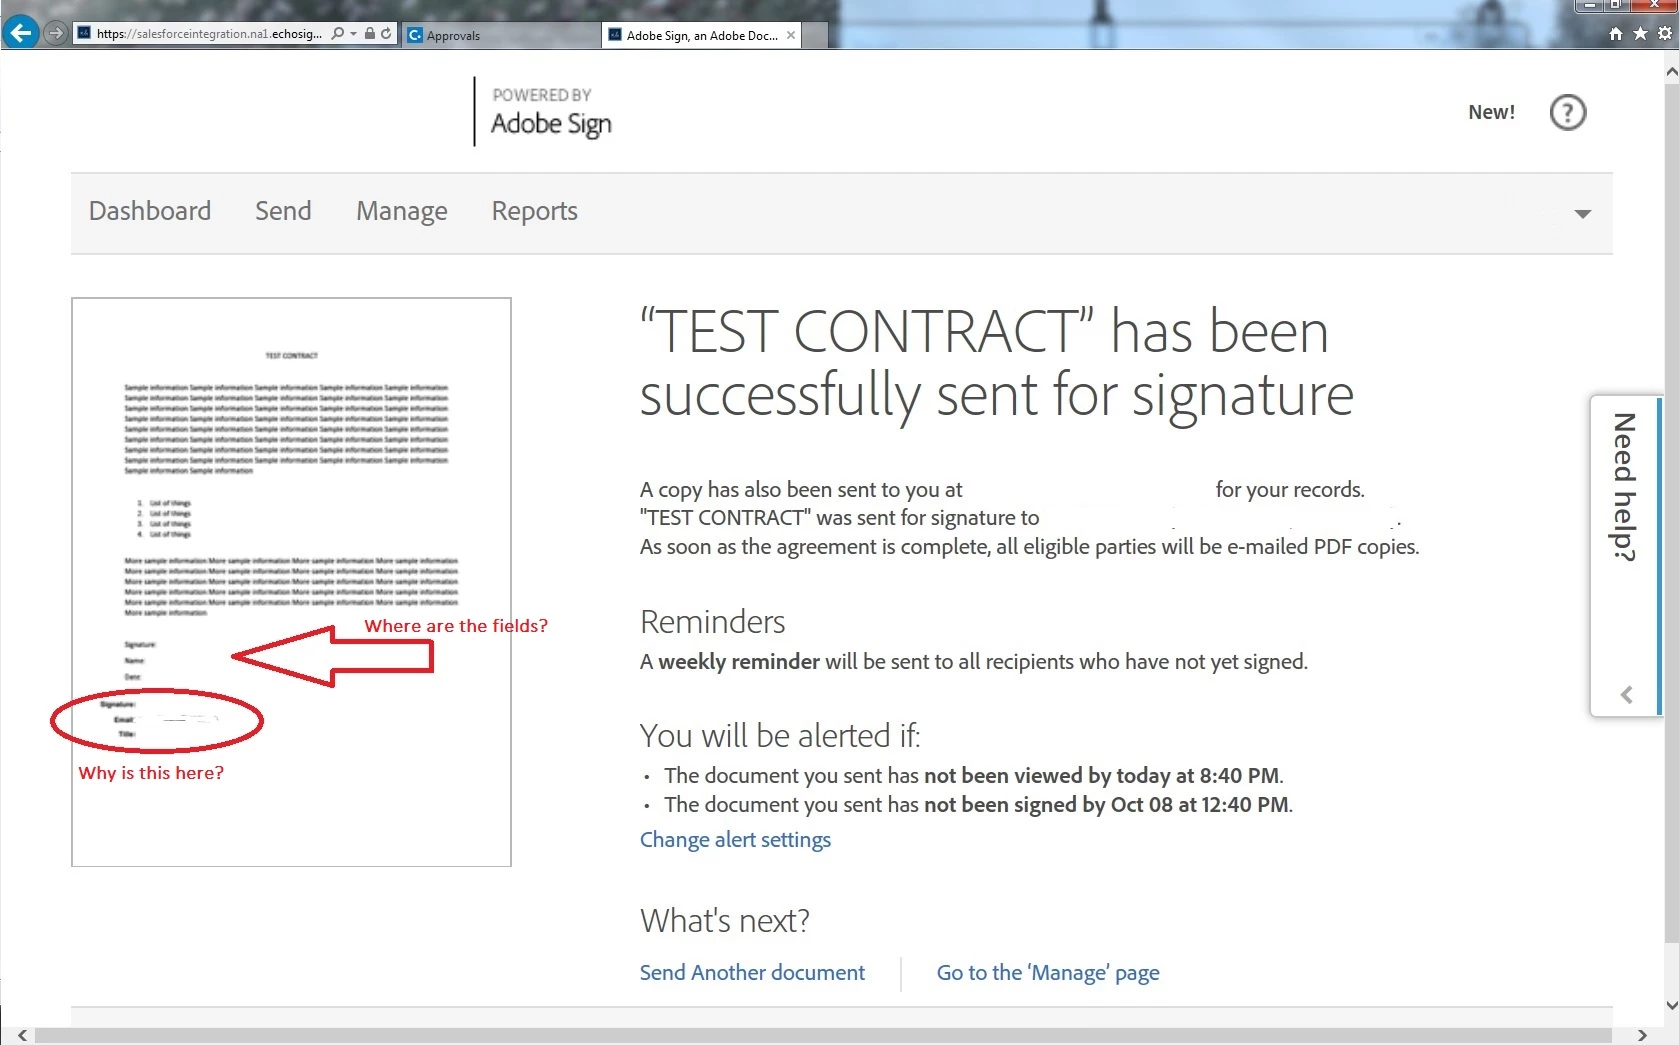Click the 'You will be alerted if:' heading
Image resolution: width=1679 pixels, height=1045 pixels.
click(780, 736)
